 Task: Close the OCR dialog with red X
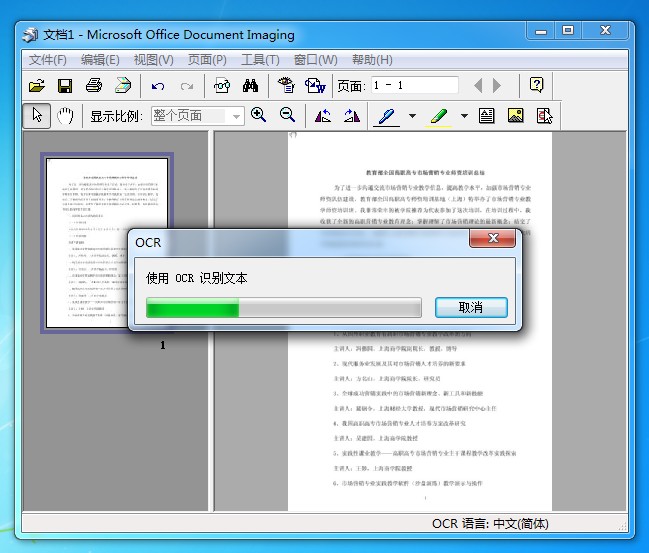click(x=493, y=238)
